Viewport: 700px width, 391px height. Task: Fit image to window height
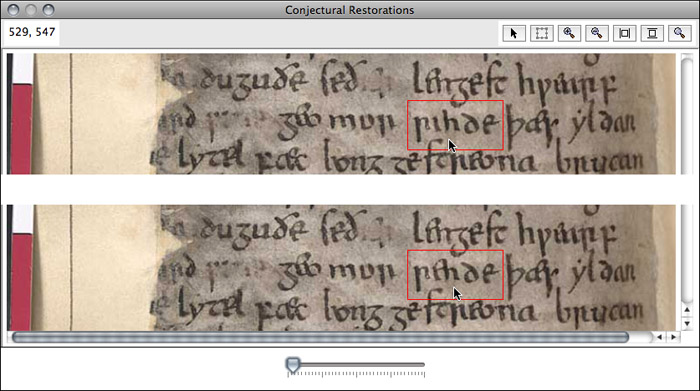pyautogui.click(x=652, y=33)
